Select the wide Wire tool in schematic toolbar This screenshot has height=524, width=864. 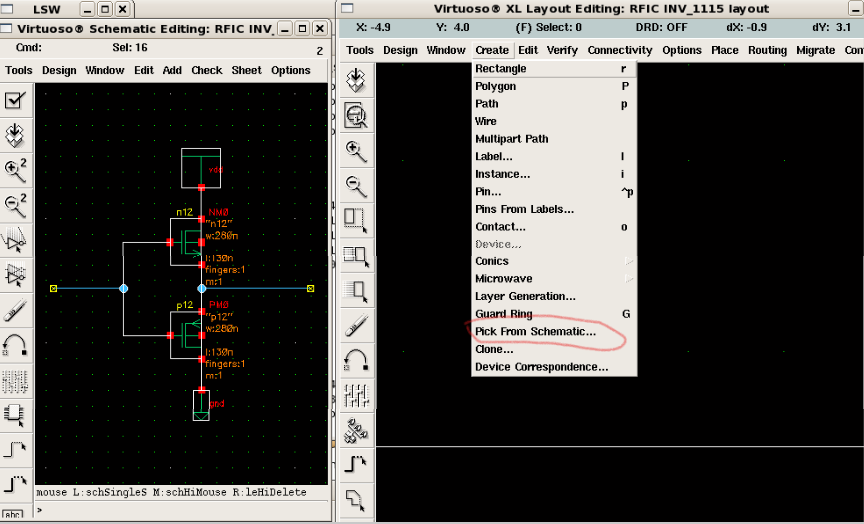tap(15, 485)
